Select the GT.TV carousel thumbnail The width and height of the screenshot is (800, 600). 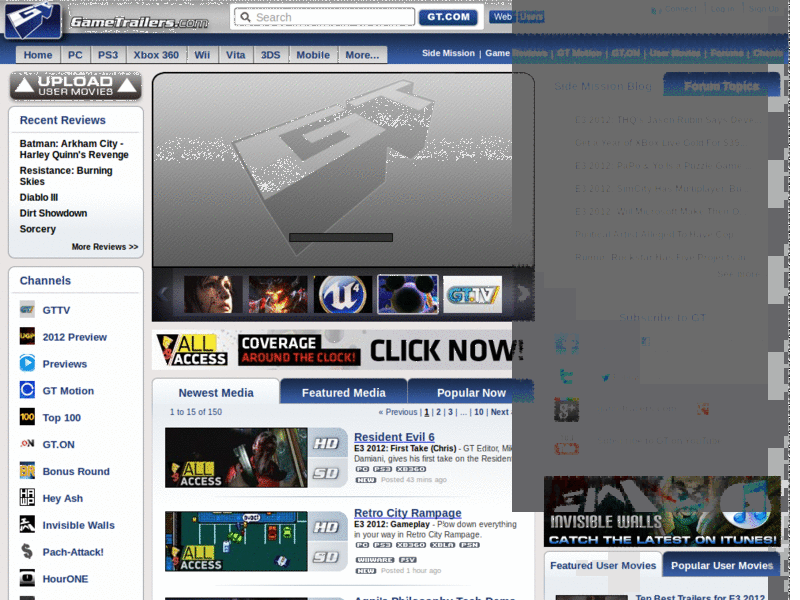tap(472, 294)
